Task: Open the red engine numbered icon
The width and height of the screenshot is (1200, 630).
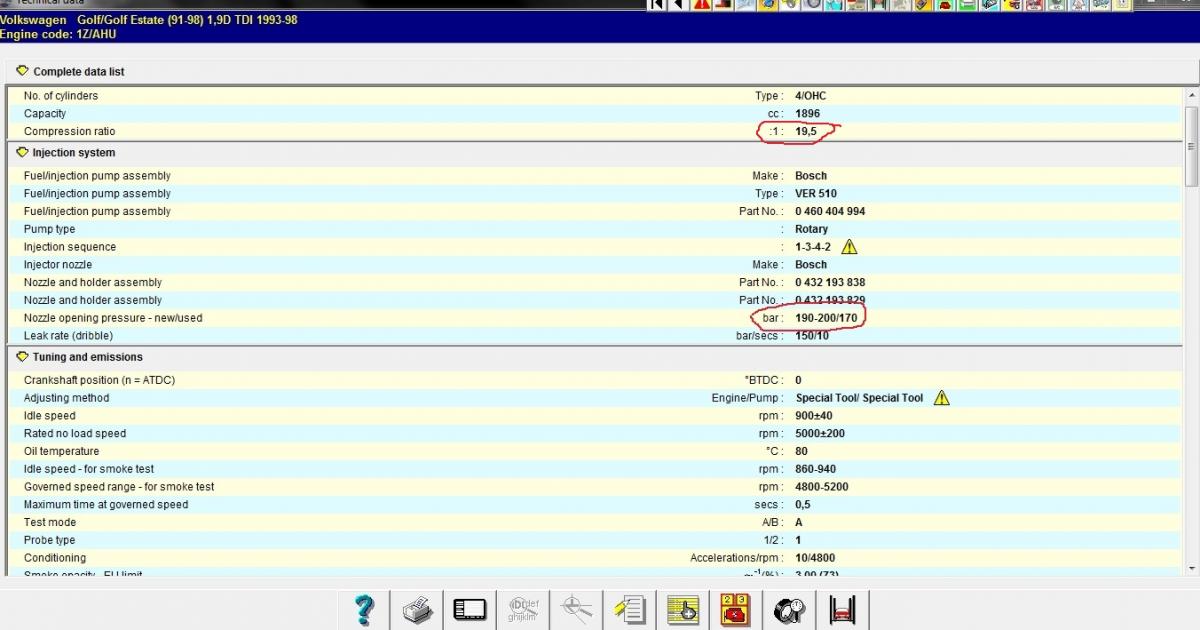Action: point(736,609)
